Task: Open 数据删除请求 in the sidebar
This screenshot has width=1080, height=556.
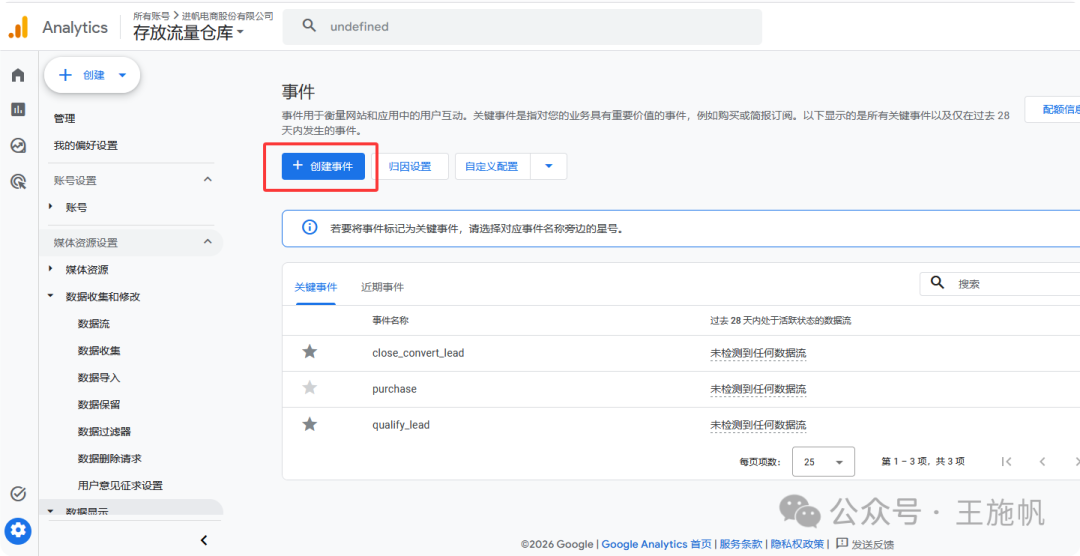Action: [110, 458]
